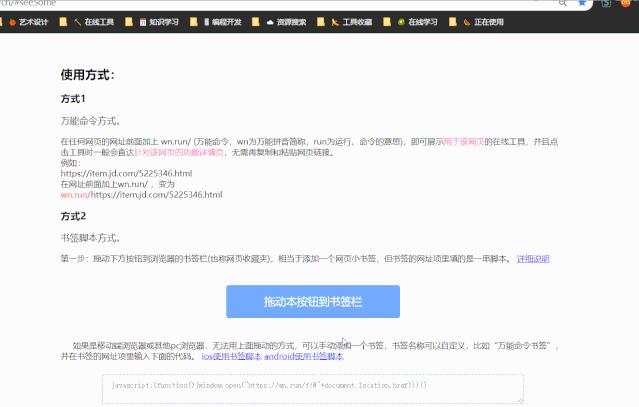Click the magnifier icon in address bar
Image resolution: width=639 pixels, height=407 pixels.
[562, 3]
